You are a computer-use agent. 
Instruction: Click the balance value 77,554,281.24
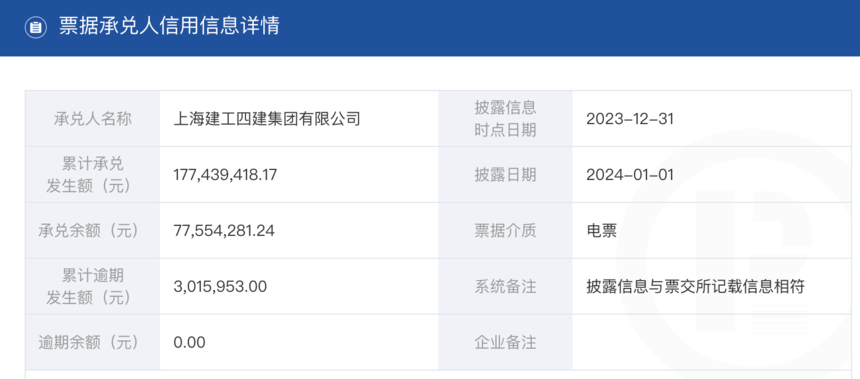click(x=224, y=231)
